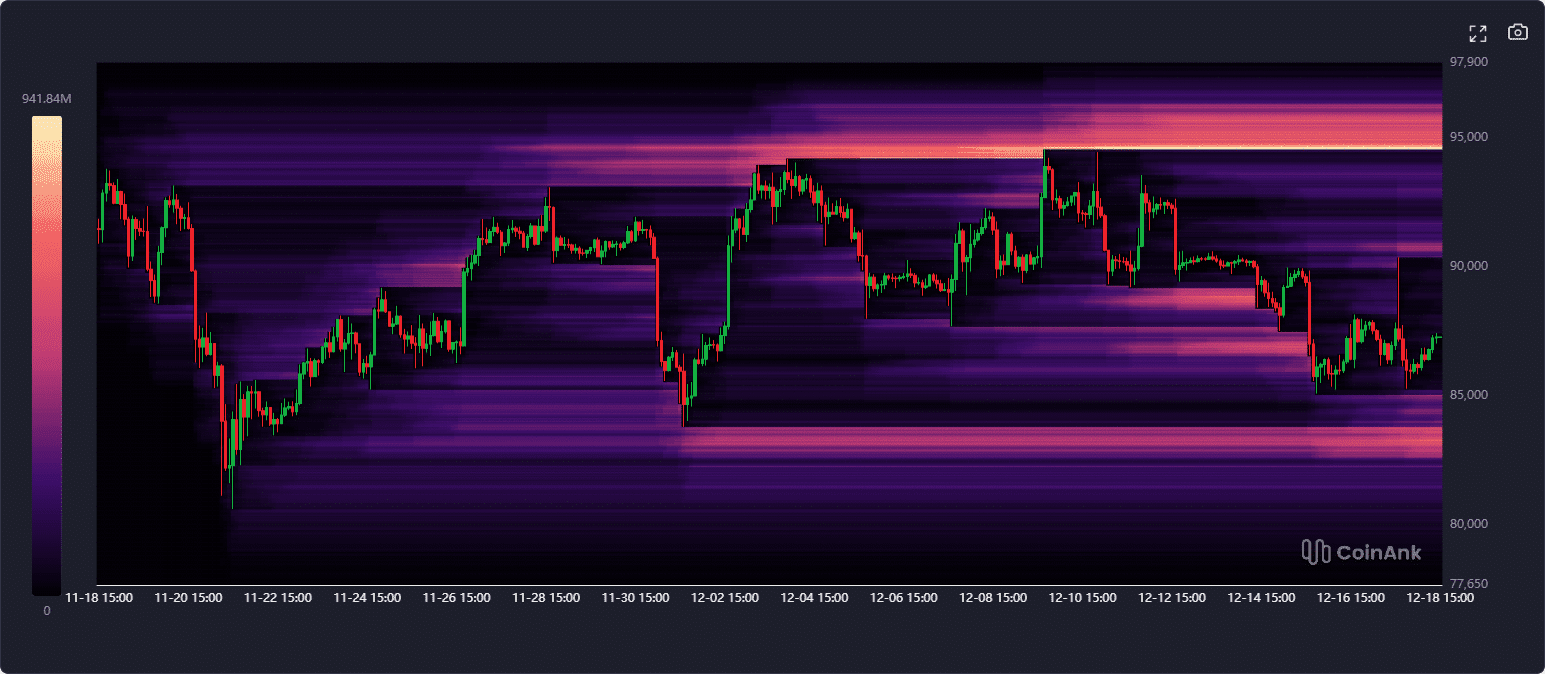Screen dimensions: 1545x674
Task: Click the 80,000 price axis label
Action: pos(1468,522)
